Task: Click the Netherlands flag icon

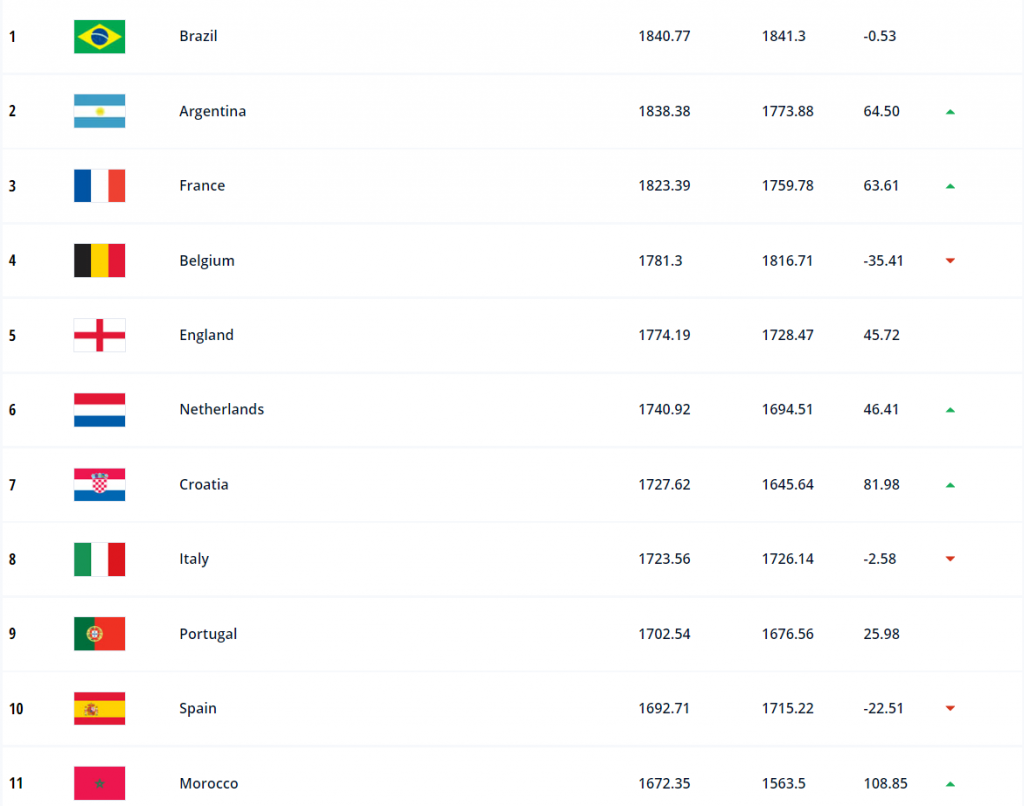Action: coord(99,410)
